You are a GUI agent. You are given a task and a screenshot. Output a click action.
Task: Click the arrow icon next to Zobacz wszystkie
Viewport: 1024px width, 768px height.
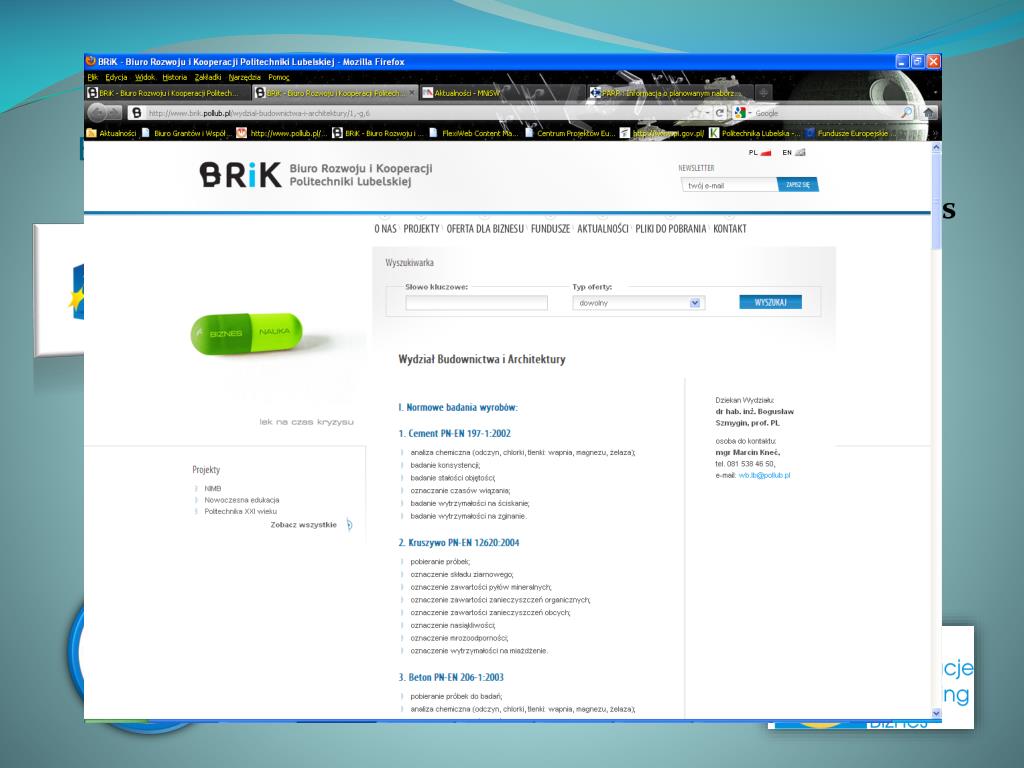[x=349, y=524]
